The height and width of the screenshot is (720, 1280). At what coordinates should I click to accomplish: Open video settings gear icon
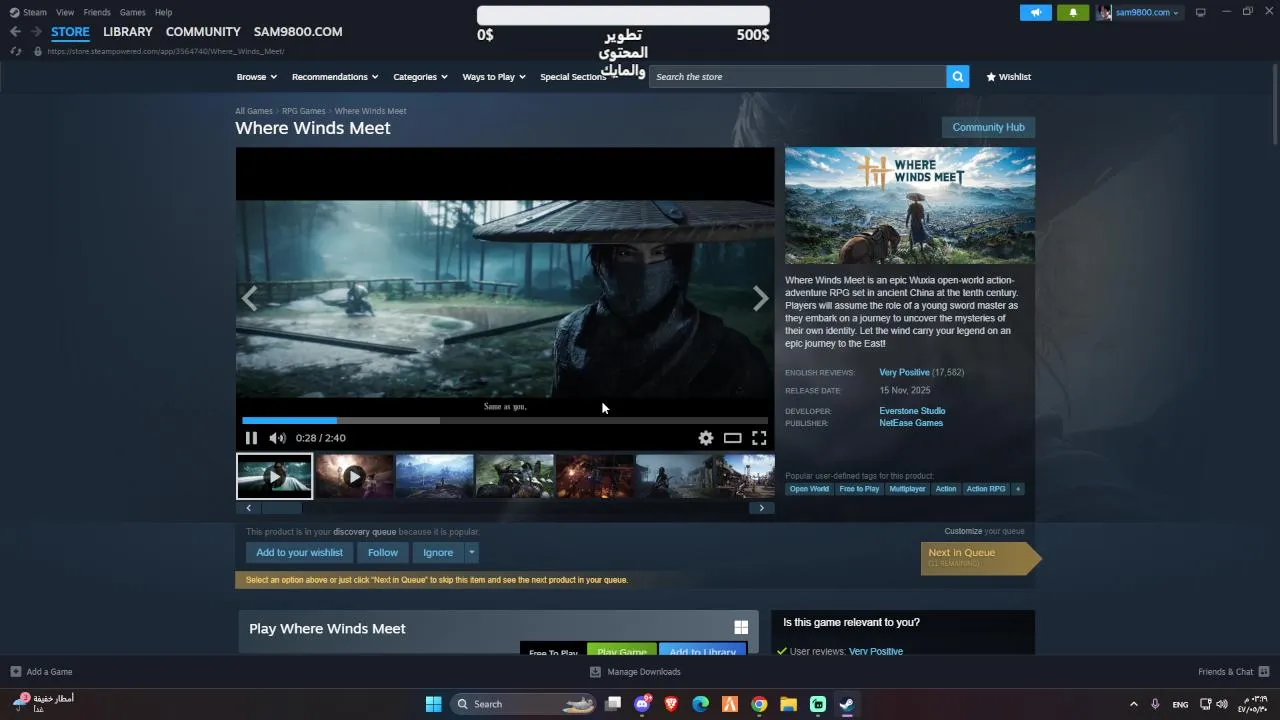point(706,438)
